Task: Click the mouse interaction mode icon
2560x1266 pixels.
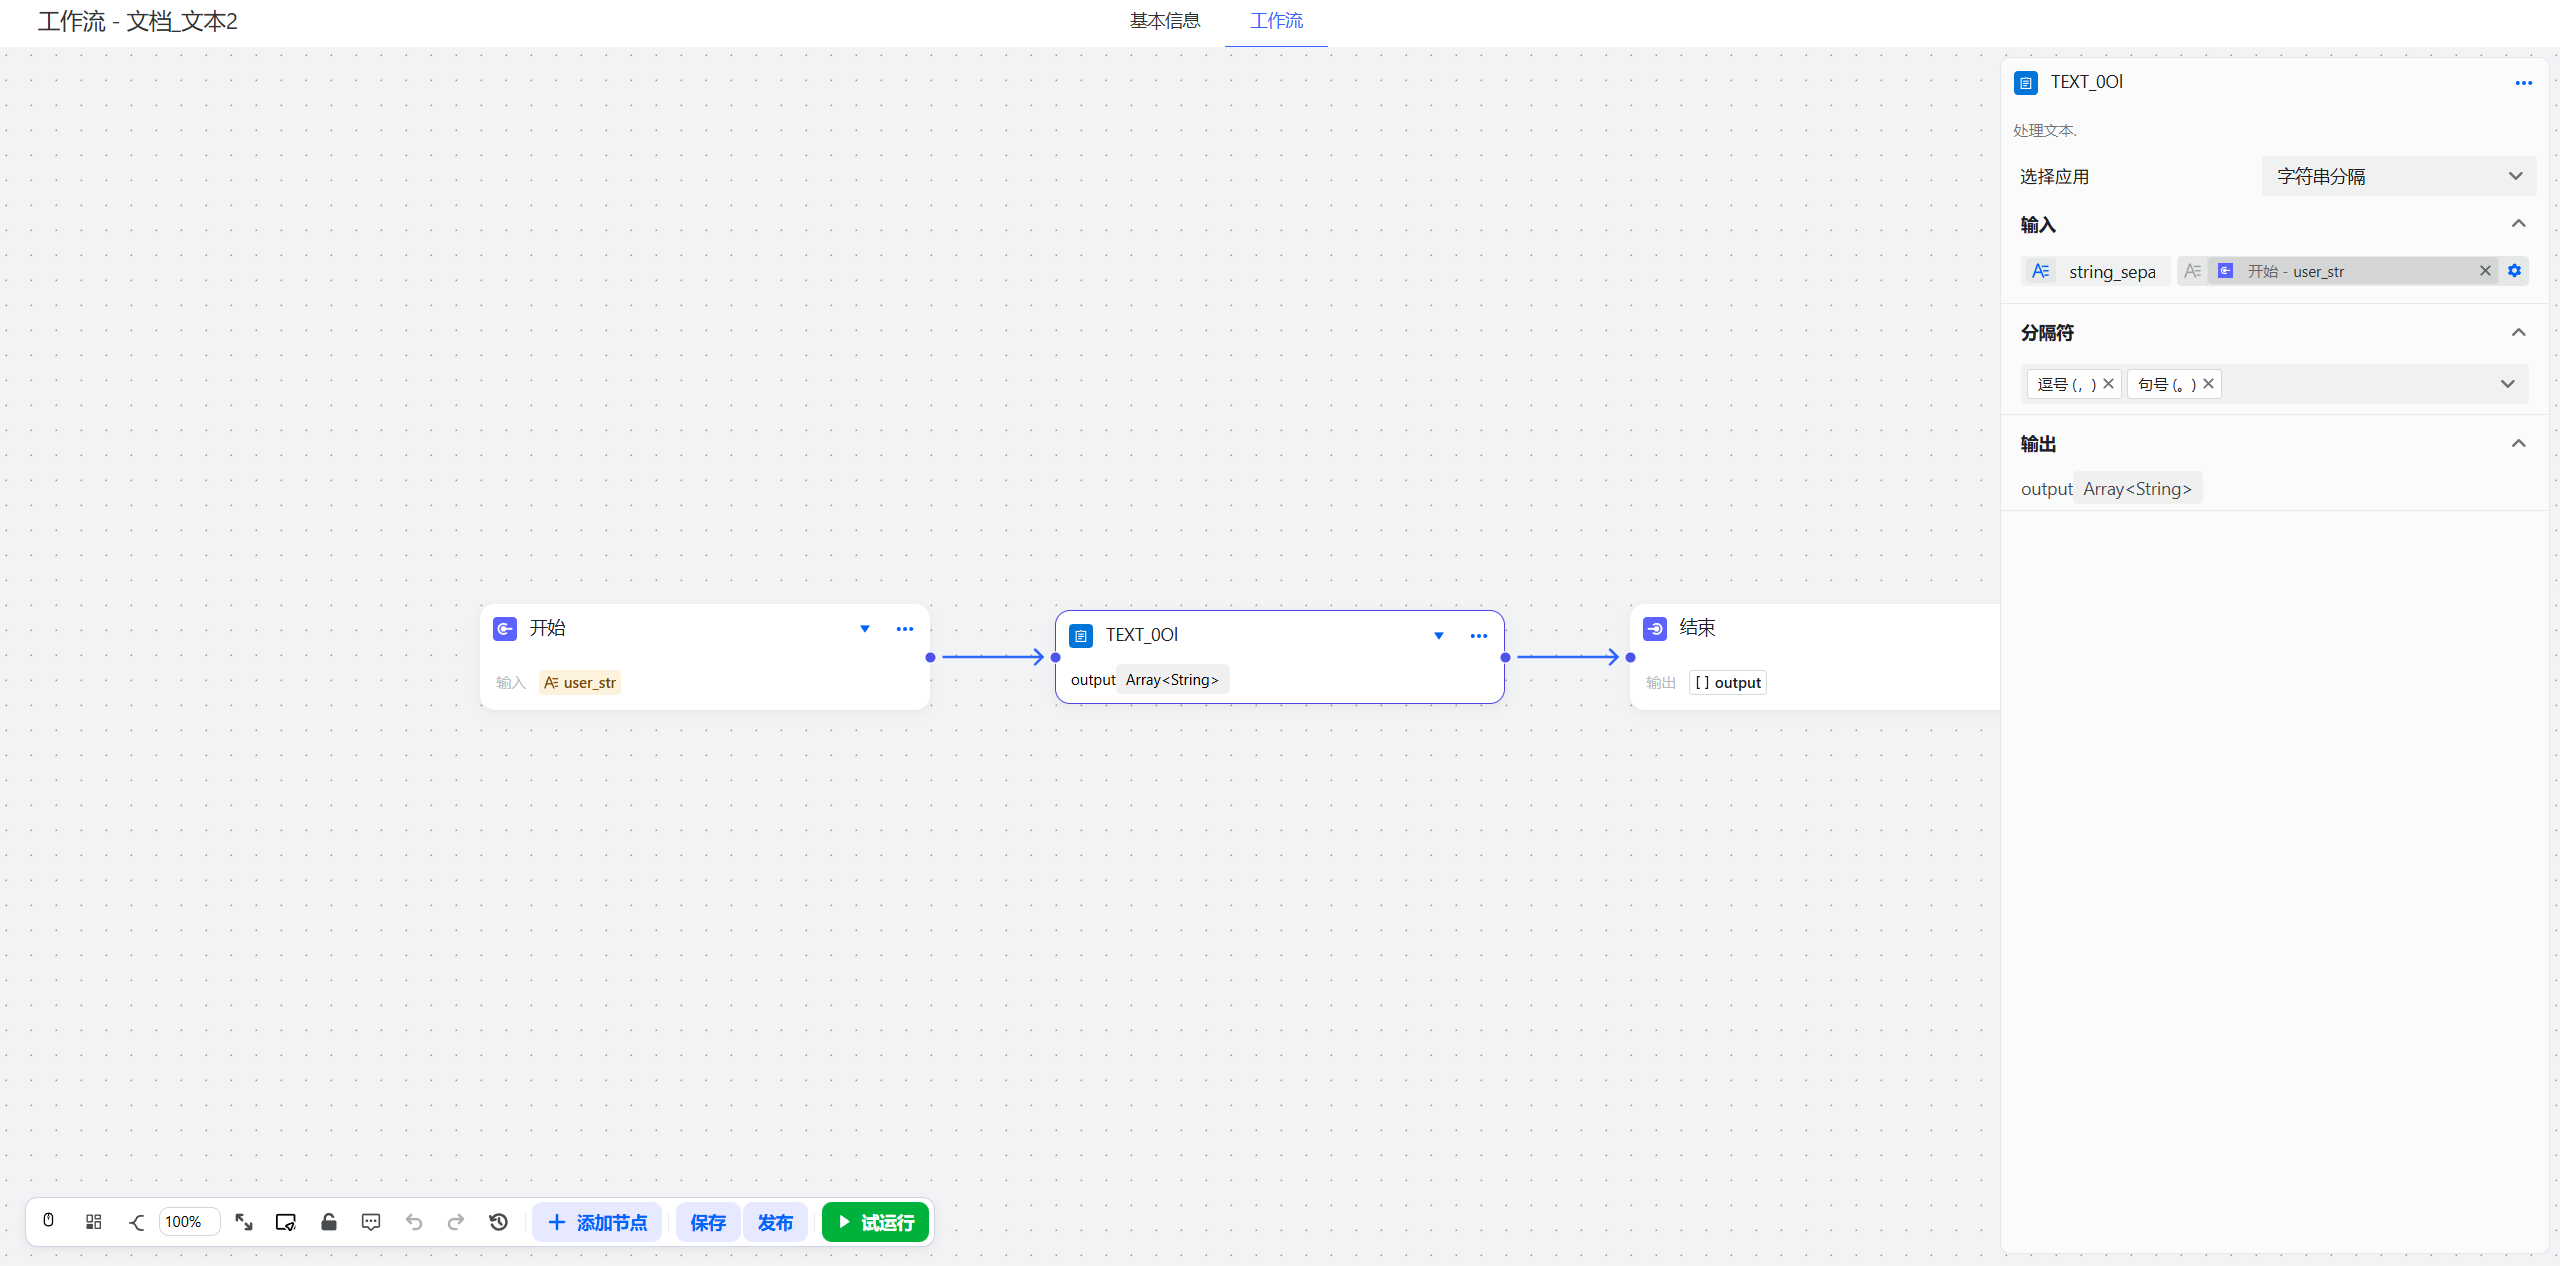Action: (48, 1221)
